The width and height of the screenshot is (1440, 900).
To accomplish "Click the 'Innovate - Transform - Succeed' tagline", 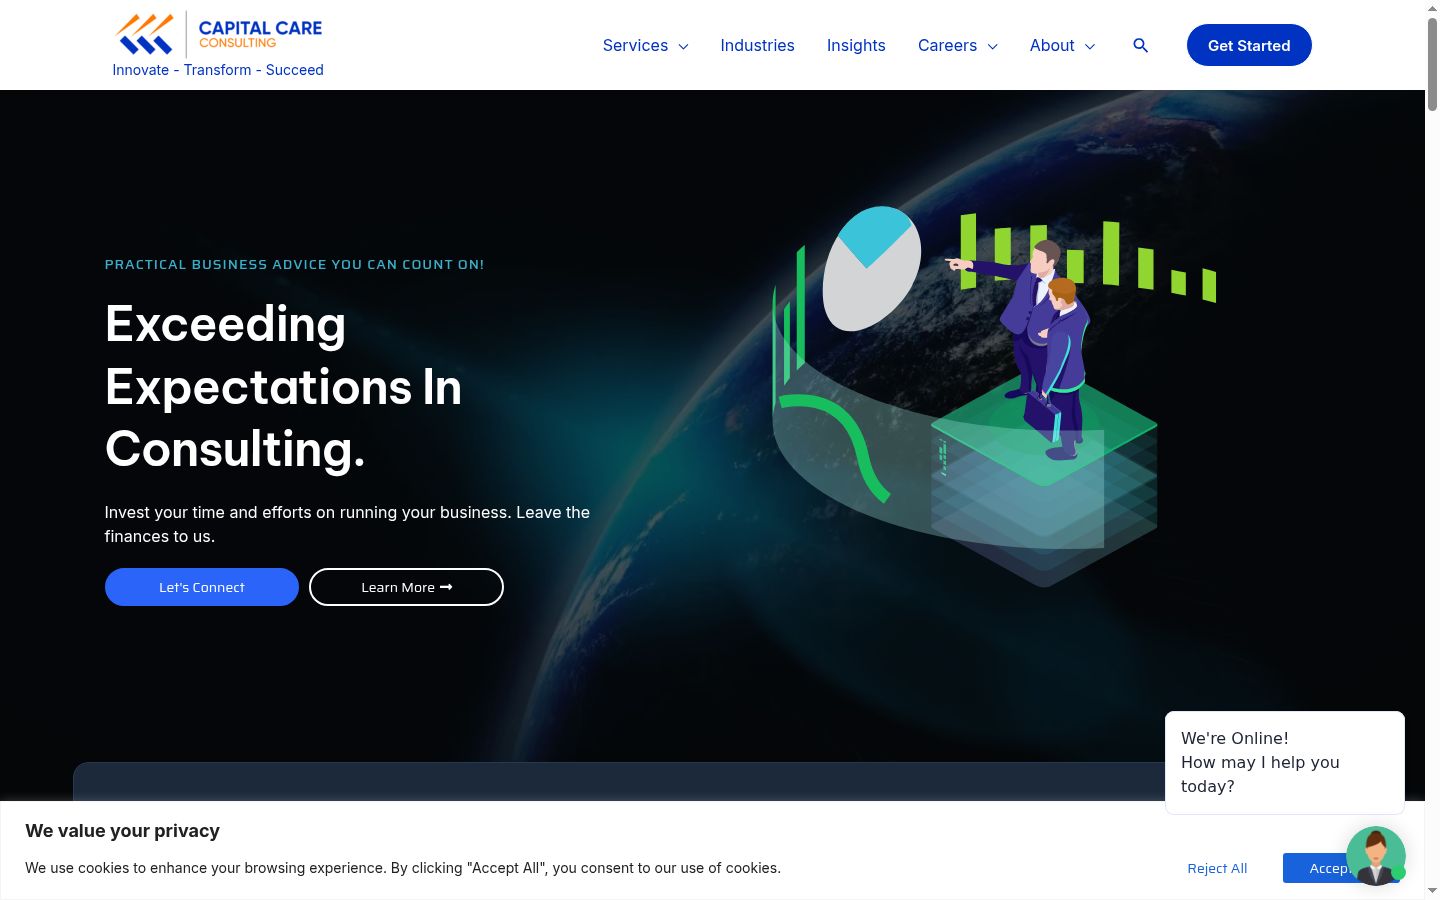I will click(x=218, y=70).
